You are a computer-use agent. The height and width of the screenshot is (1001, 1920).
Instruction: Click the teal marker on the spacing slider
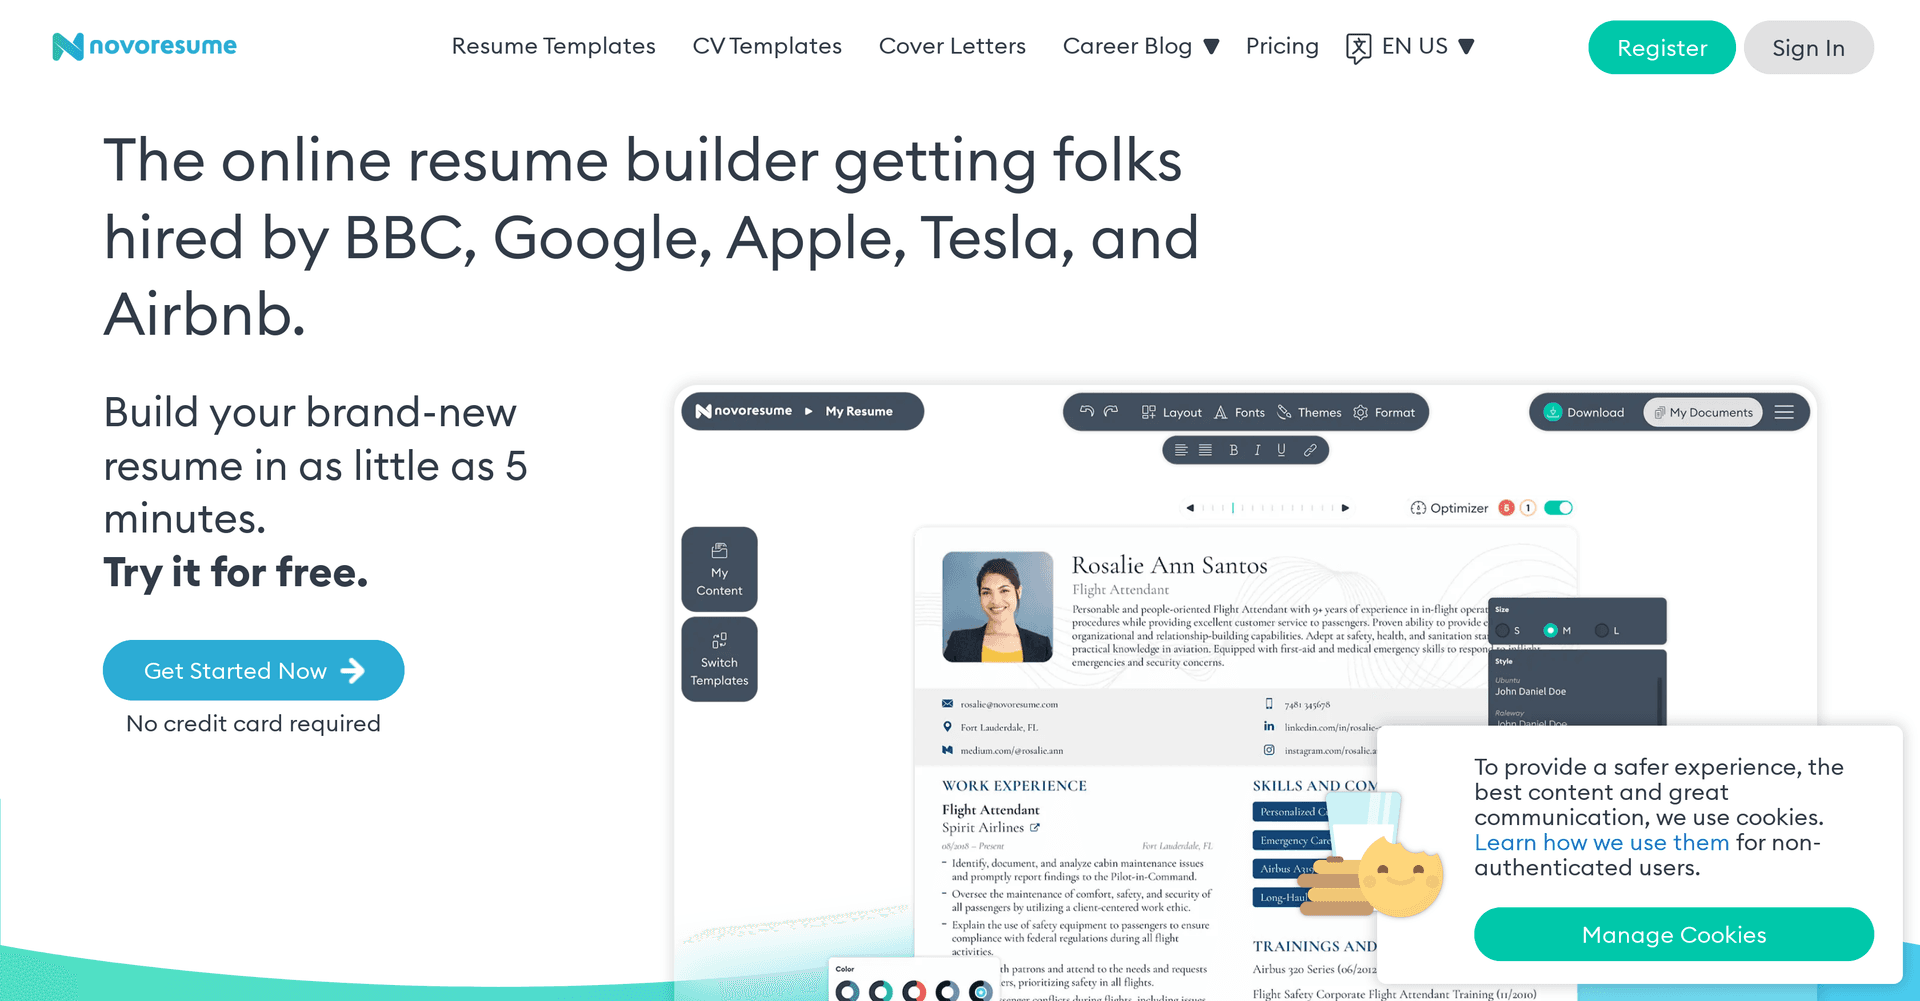click(1233, 508)
